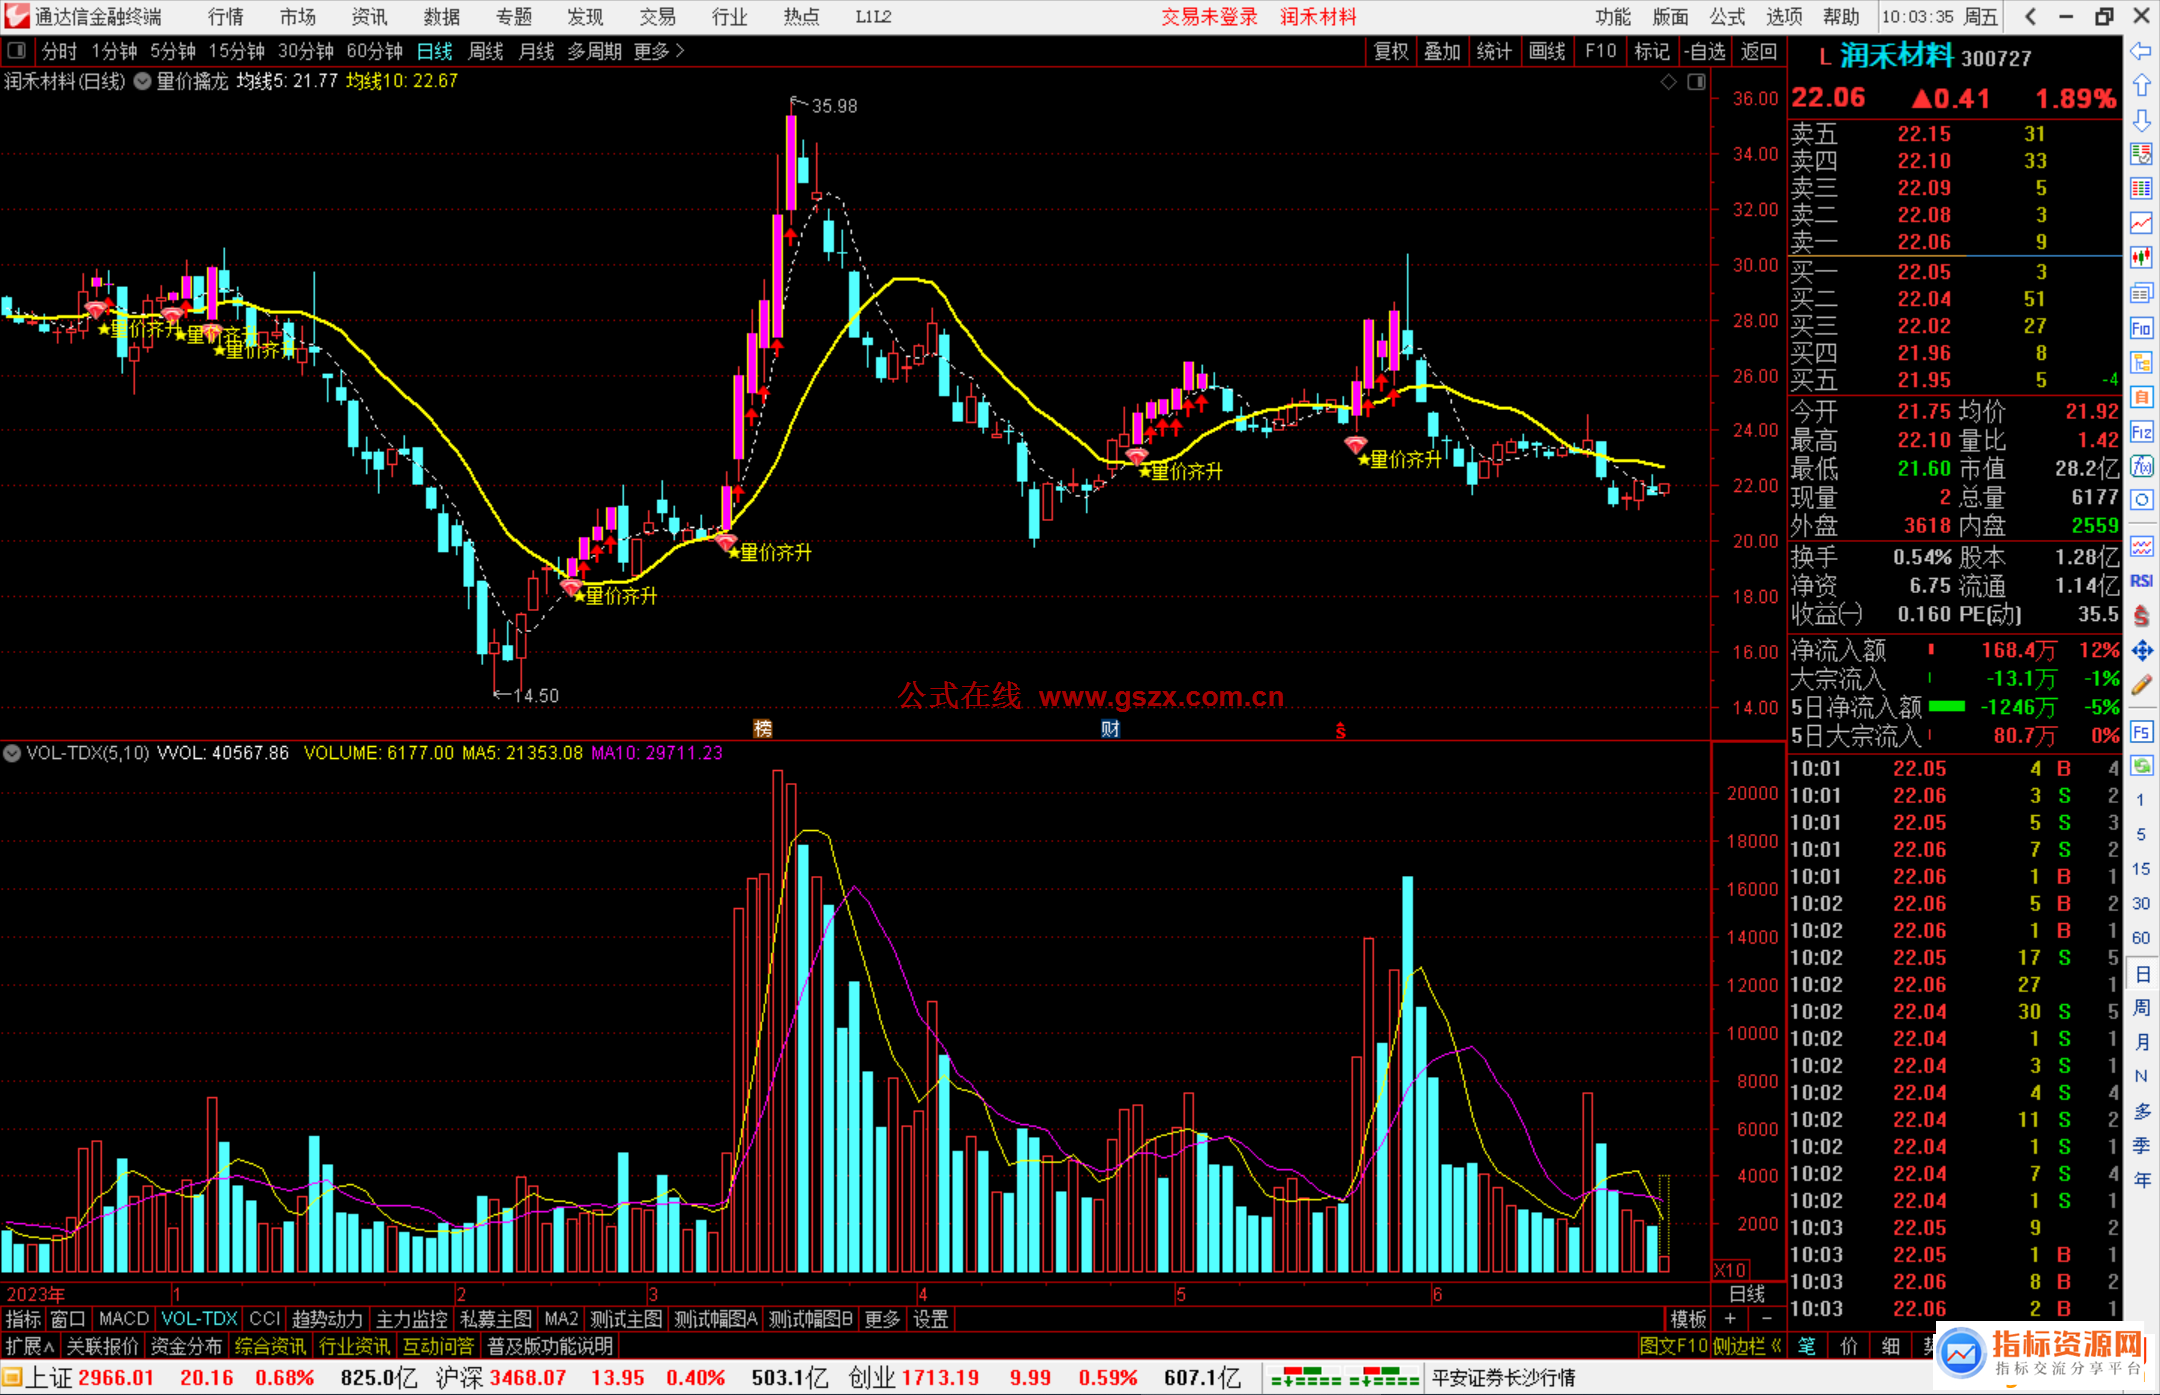Switch to MACD indicator tab
2160x1395 pixels.
[124, 1320]
